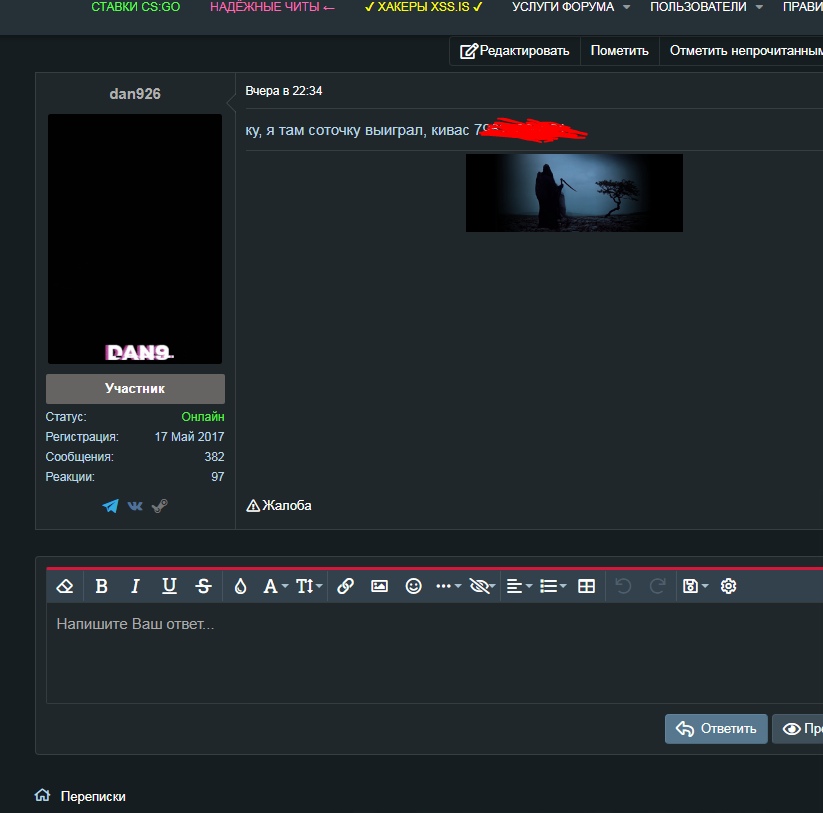The height and width of the screenshot is (813, 823).
Task: Open the ПОЛЬЗОВАТЕЛИ navigation menu
Action: (x=705, y=7)
